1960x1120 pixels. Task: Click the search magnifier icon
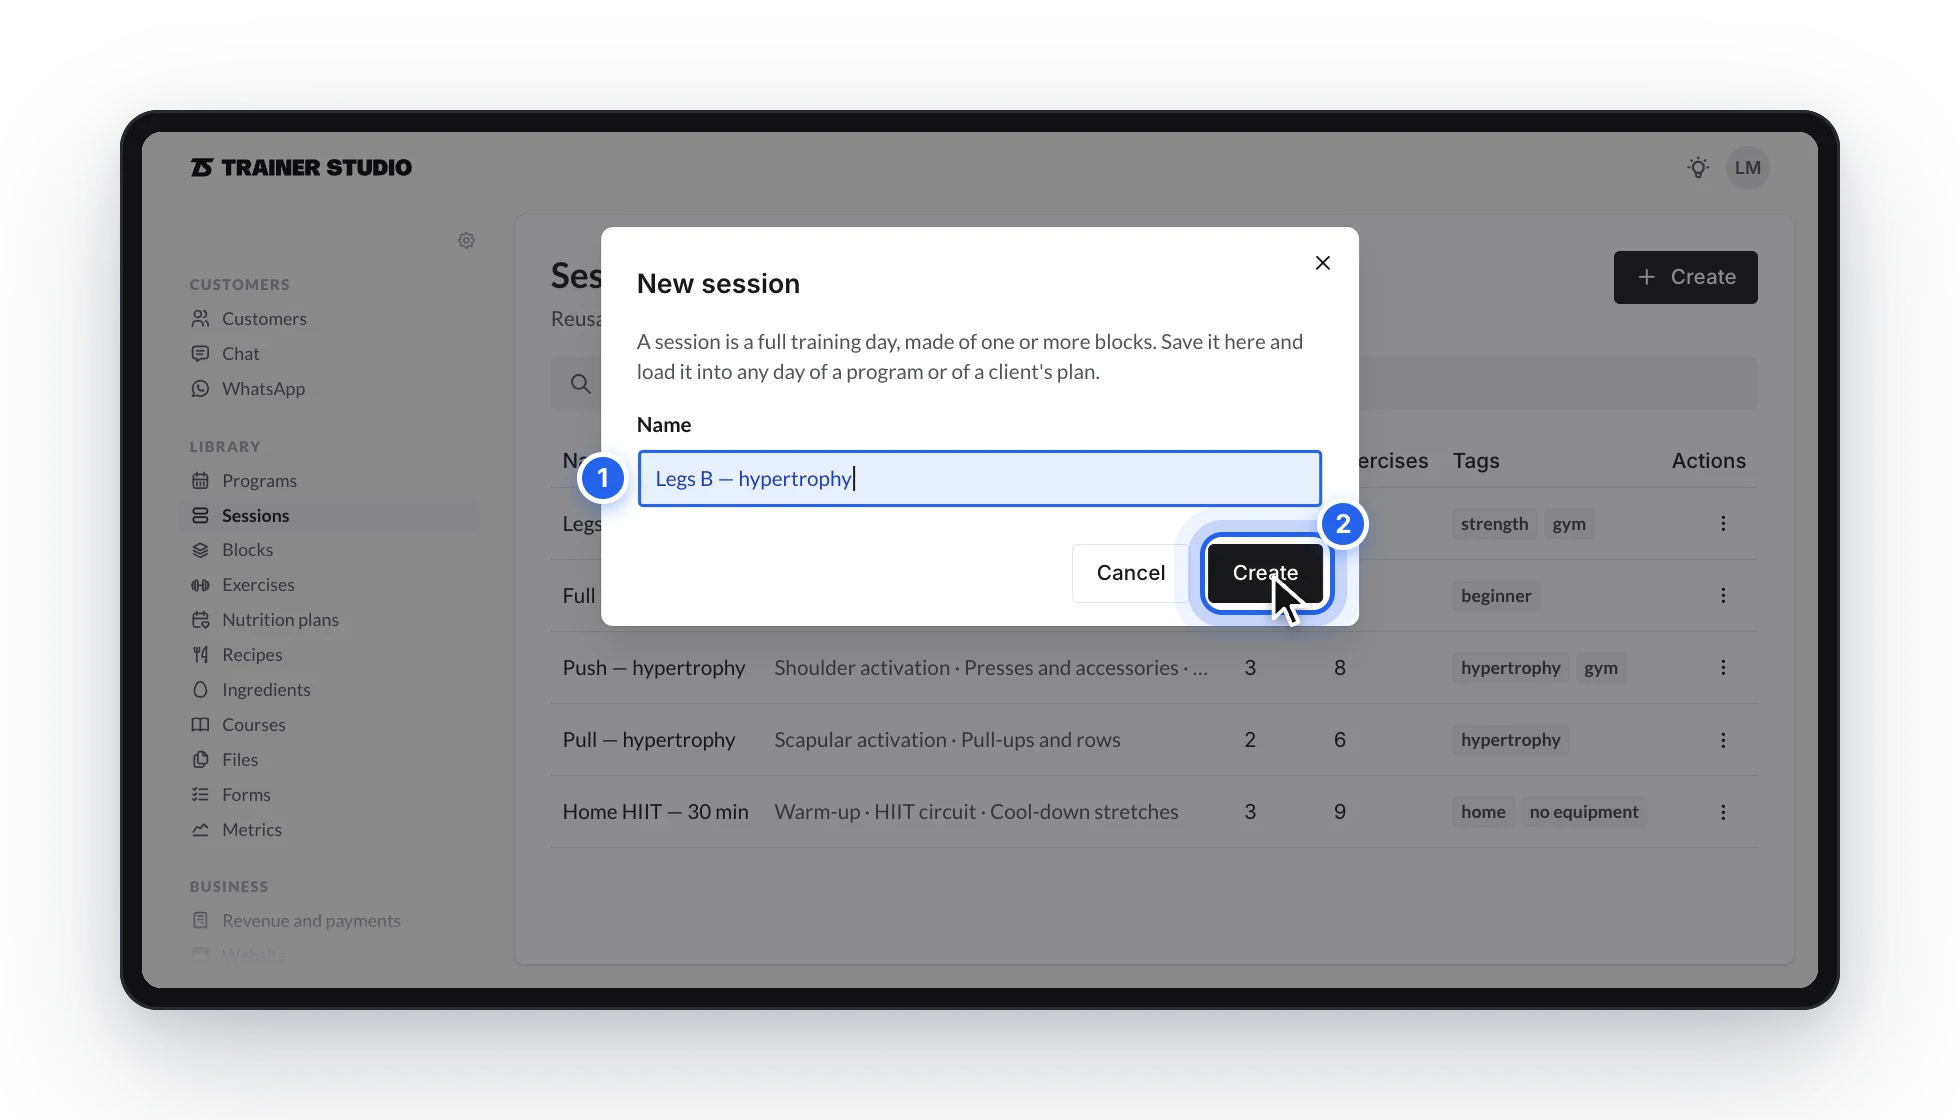pyautogui.click(x=580, y=384)
